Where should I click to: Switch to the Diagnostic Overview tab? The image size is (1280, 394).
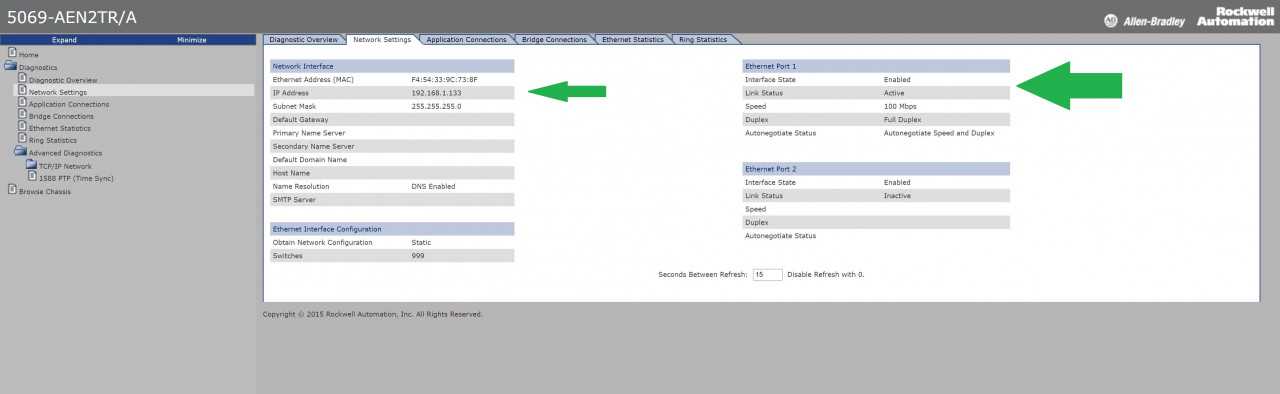[x=304, y=39]
